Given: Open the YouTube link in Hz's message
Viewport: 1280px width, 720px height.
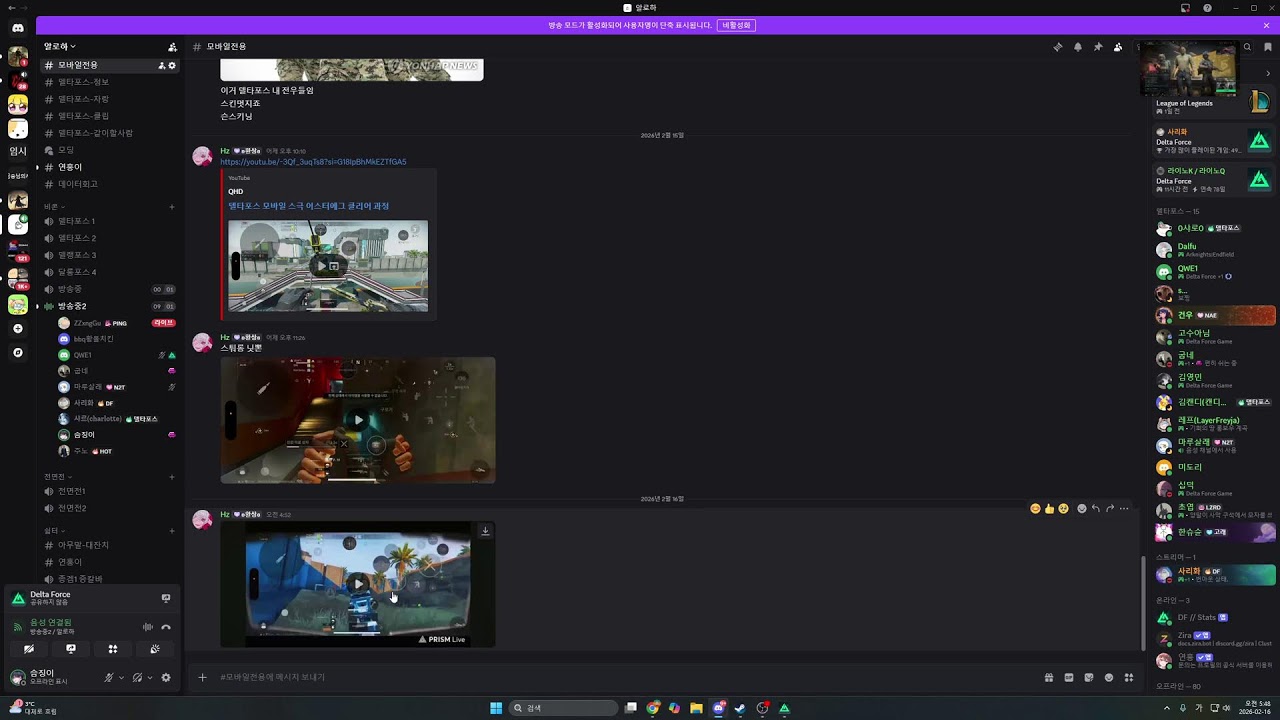Looking at the screenshot, I should point(313,162).
